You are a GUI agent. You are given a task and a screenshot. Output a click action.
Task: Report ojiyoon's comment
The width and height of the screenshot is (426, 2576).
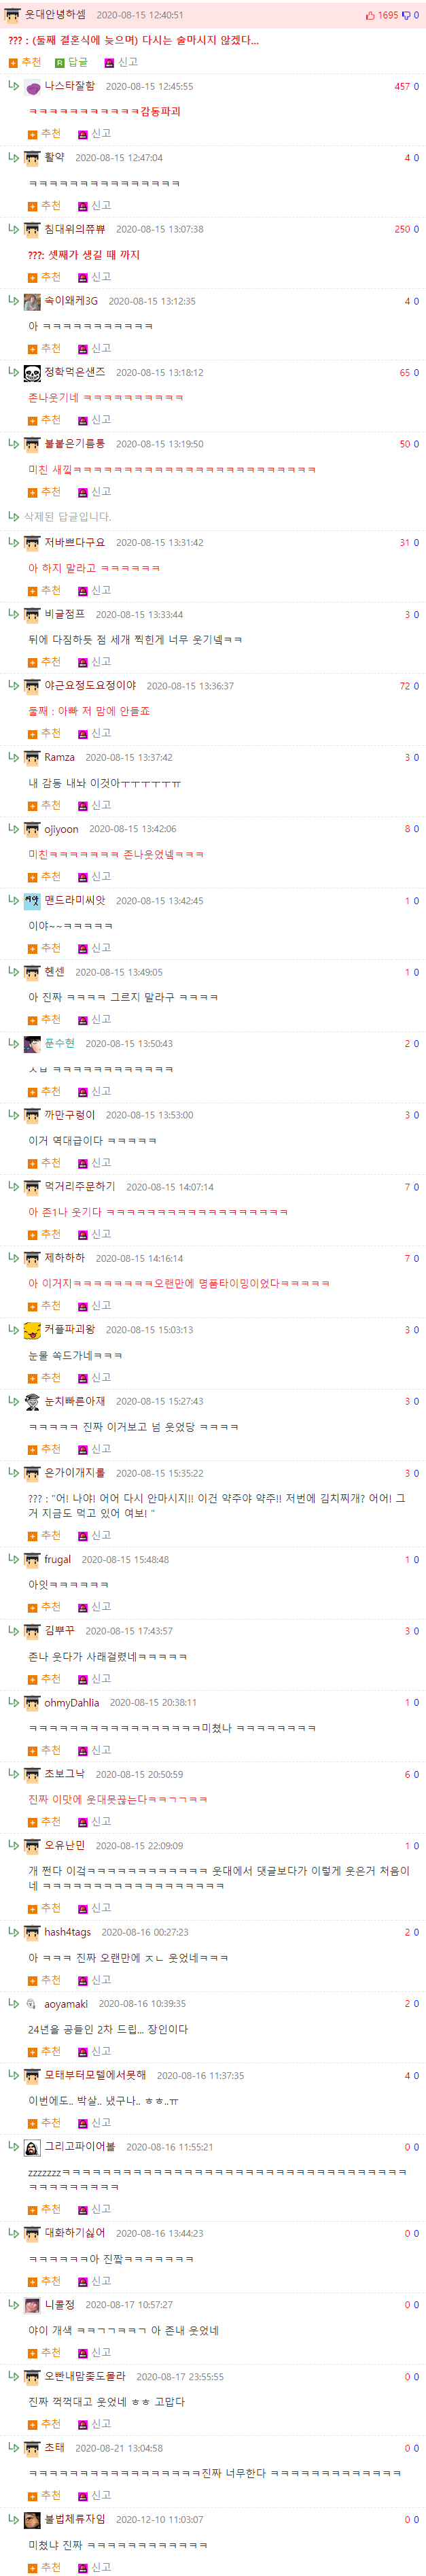click(x=95, y=876)
